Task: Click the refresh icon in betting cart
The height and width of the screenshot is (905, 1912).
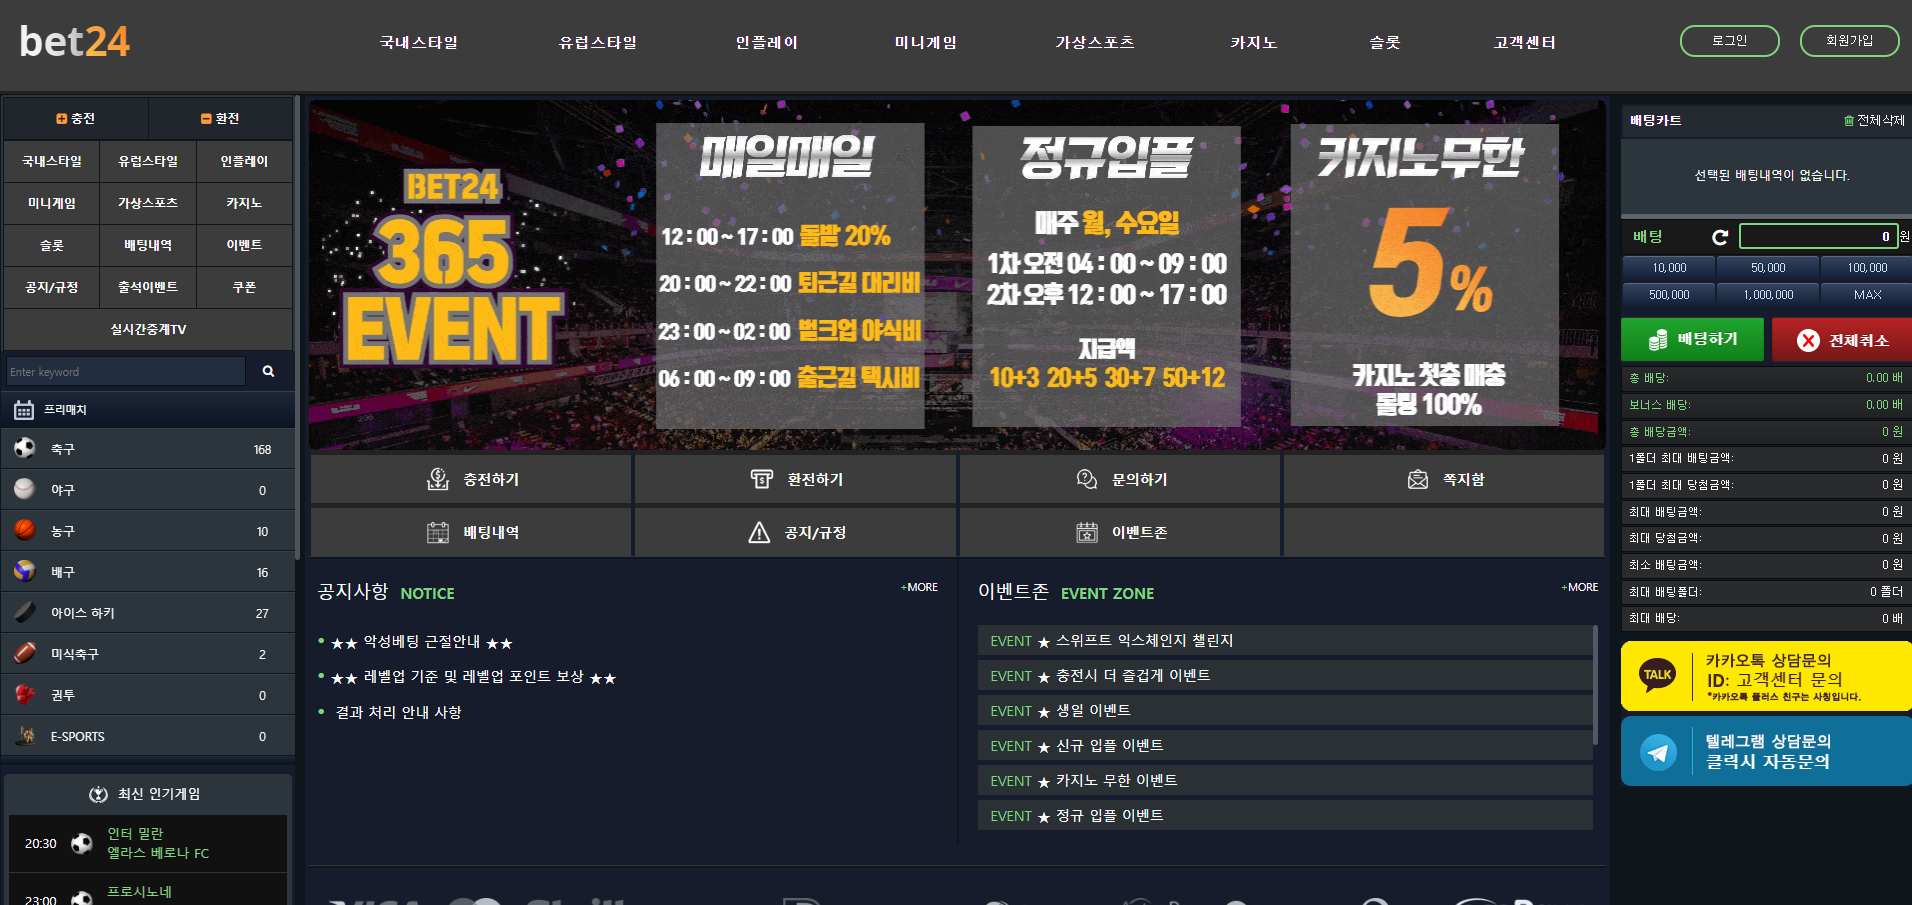Action: point(1720,237)
